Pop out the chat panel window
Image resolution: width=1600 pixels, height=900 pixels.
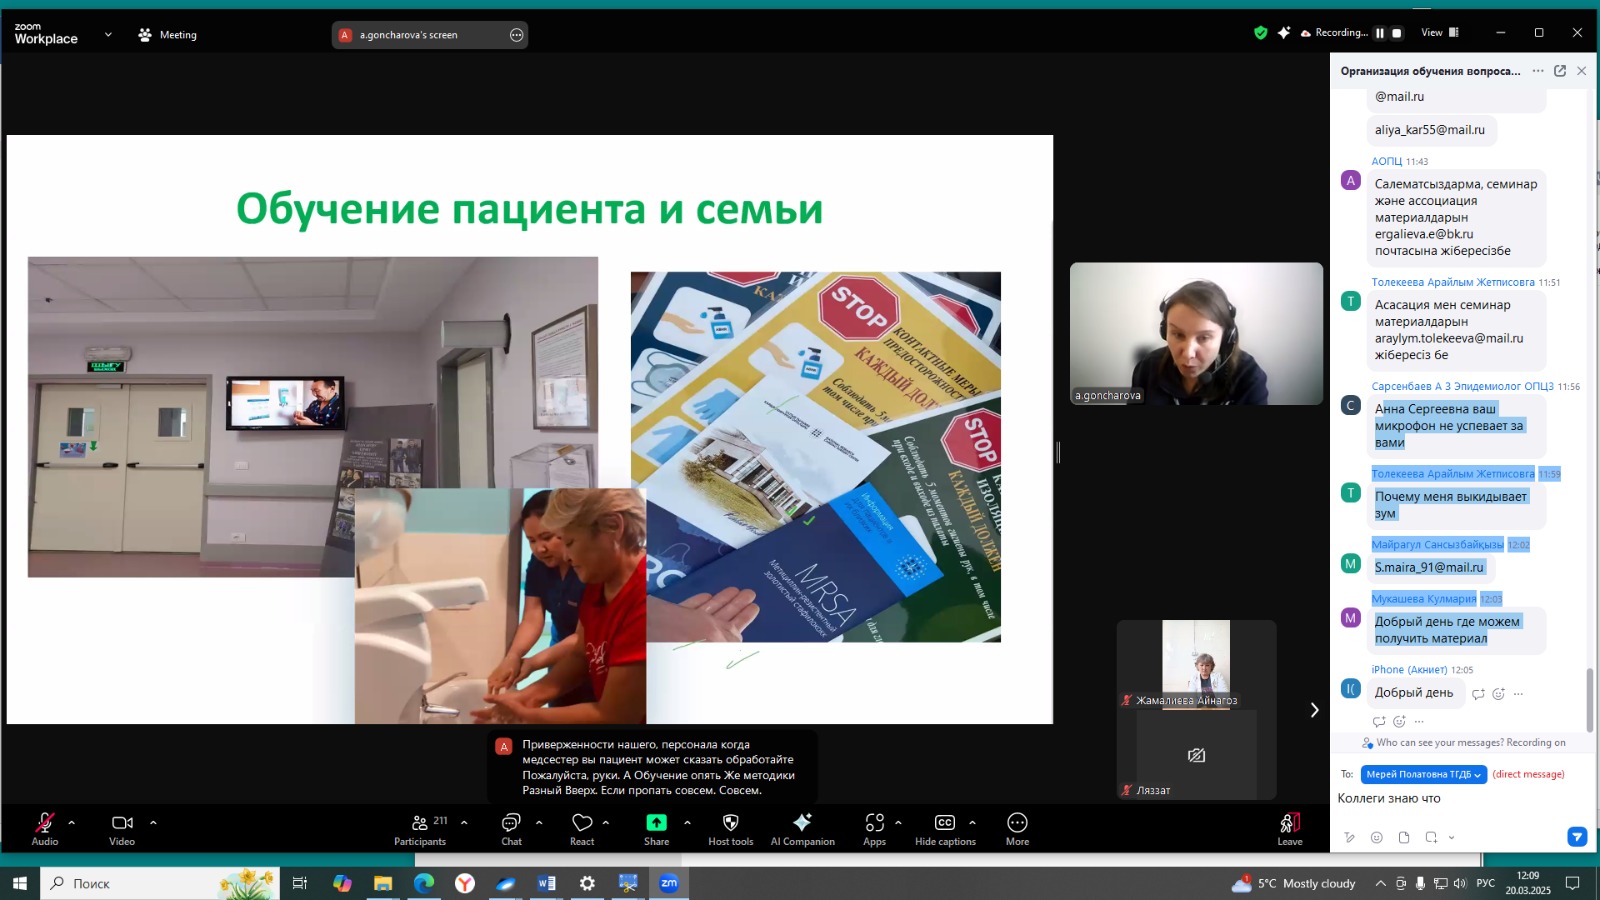pos(1560,71)
